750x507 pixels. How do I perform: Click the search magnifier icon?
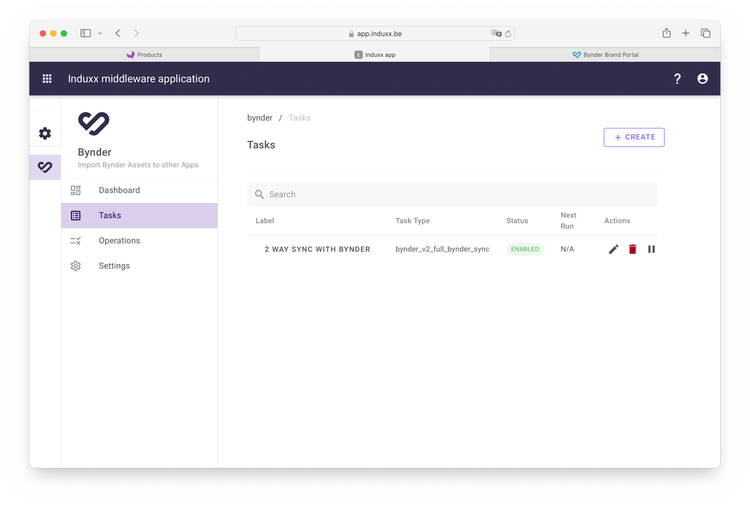(259, 194)
